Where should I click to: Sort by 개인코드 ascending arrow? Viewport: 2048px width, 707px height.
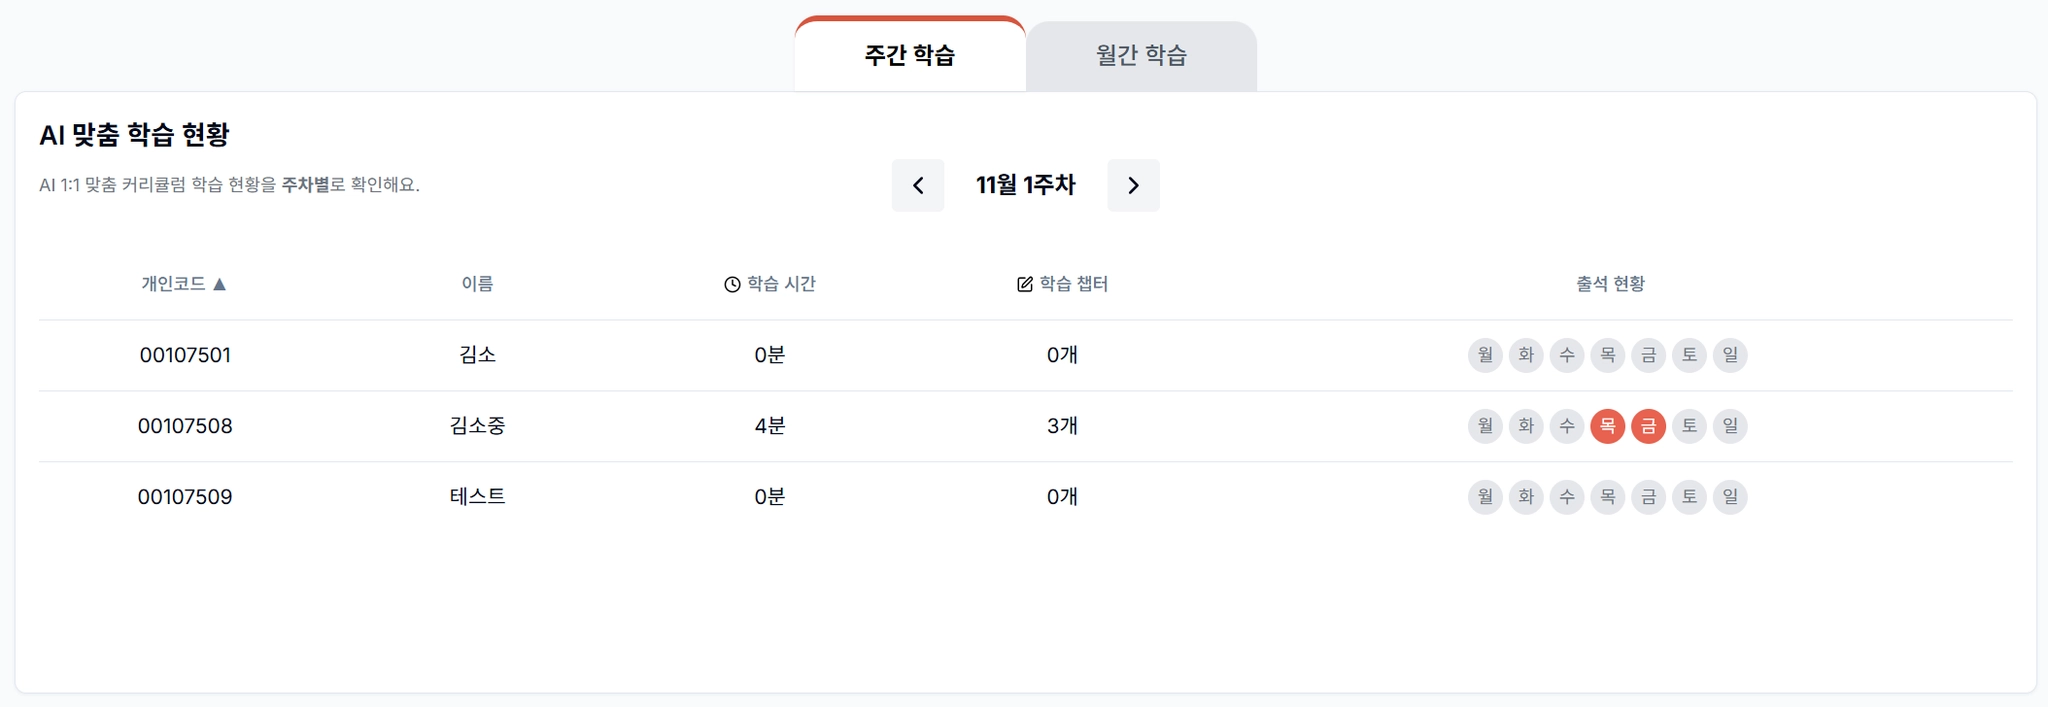[220, 284]
